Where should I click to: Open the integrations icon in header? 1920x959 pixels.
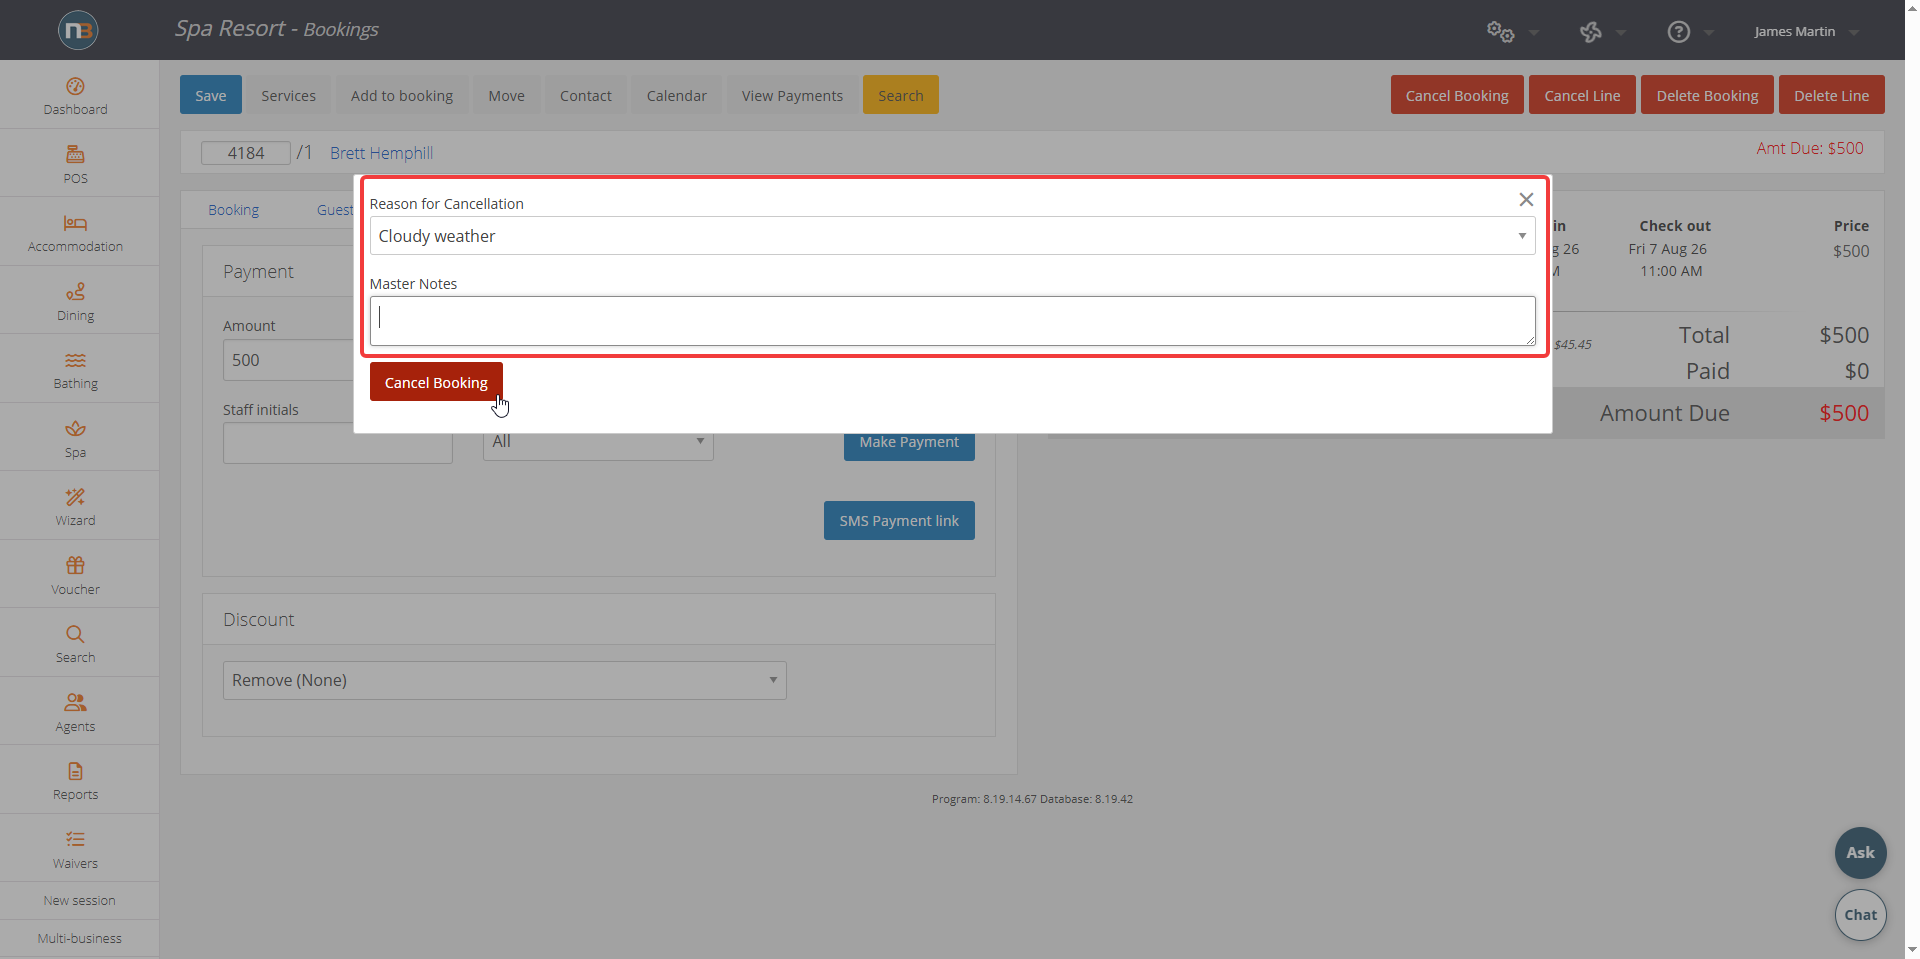[x=1590, y=32]
